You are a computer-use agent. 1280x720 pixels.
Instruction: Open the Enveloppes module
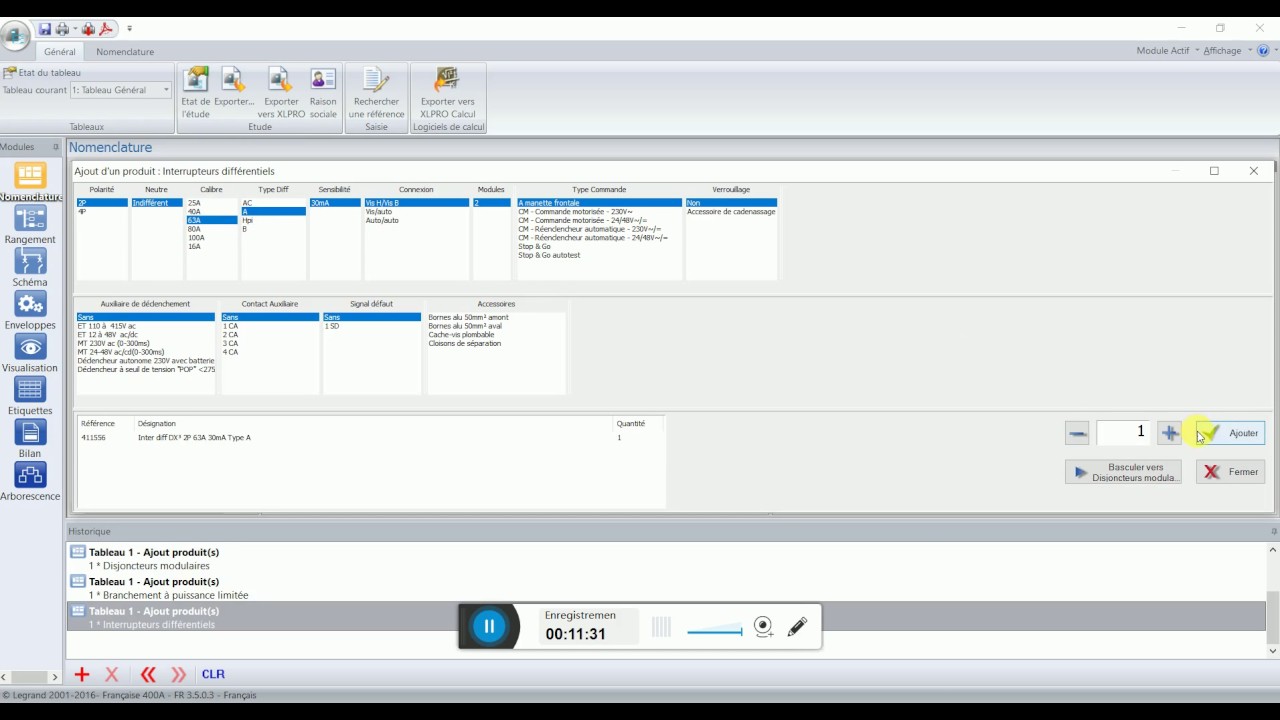click(30, 311)
